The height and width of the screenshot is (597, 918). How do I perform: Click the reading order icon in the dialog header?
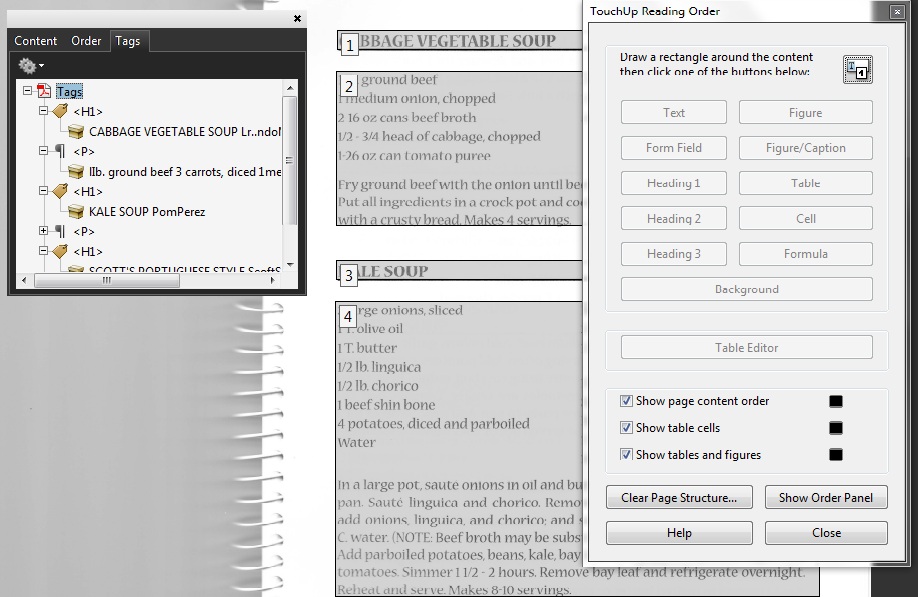tap(857, 69)
